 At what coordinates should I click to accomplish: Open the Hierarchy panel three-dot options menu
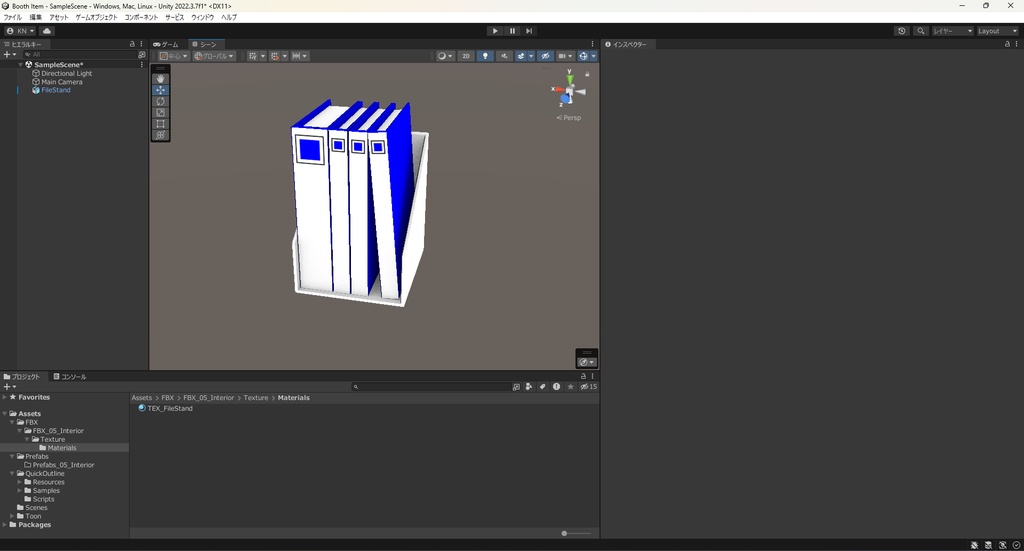point(141,44)
